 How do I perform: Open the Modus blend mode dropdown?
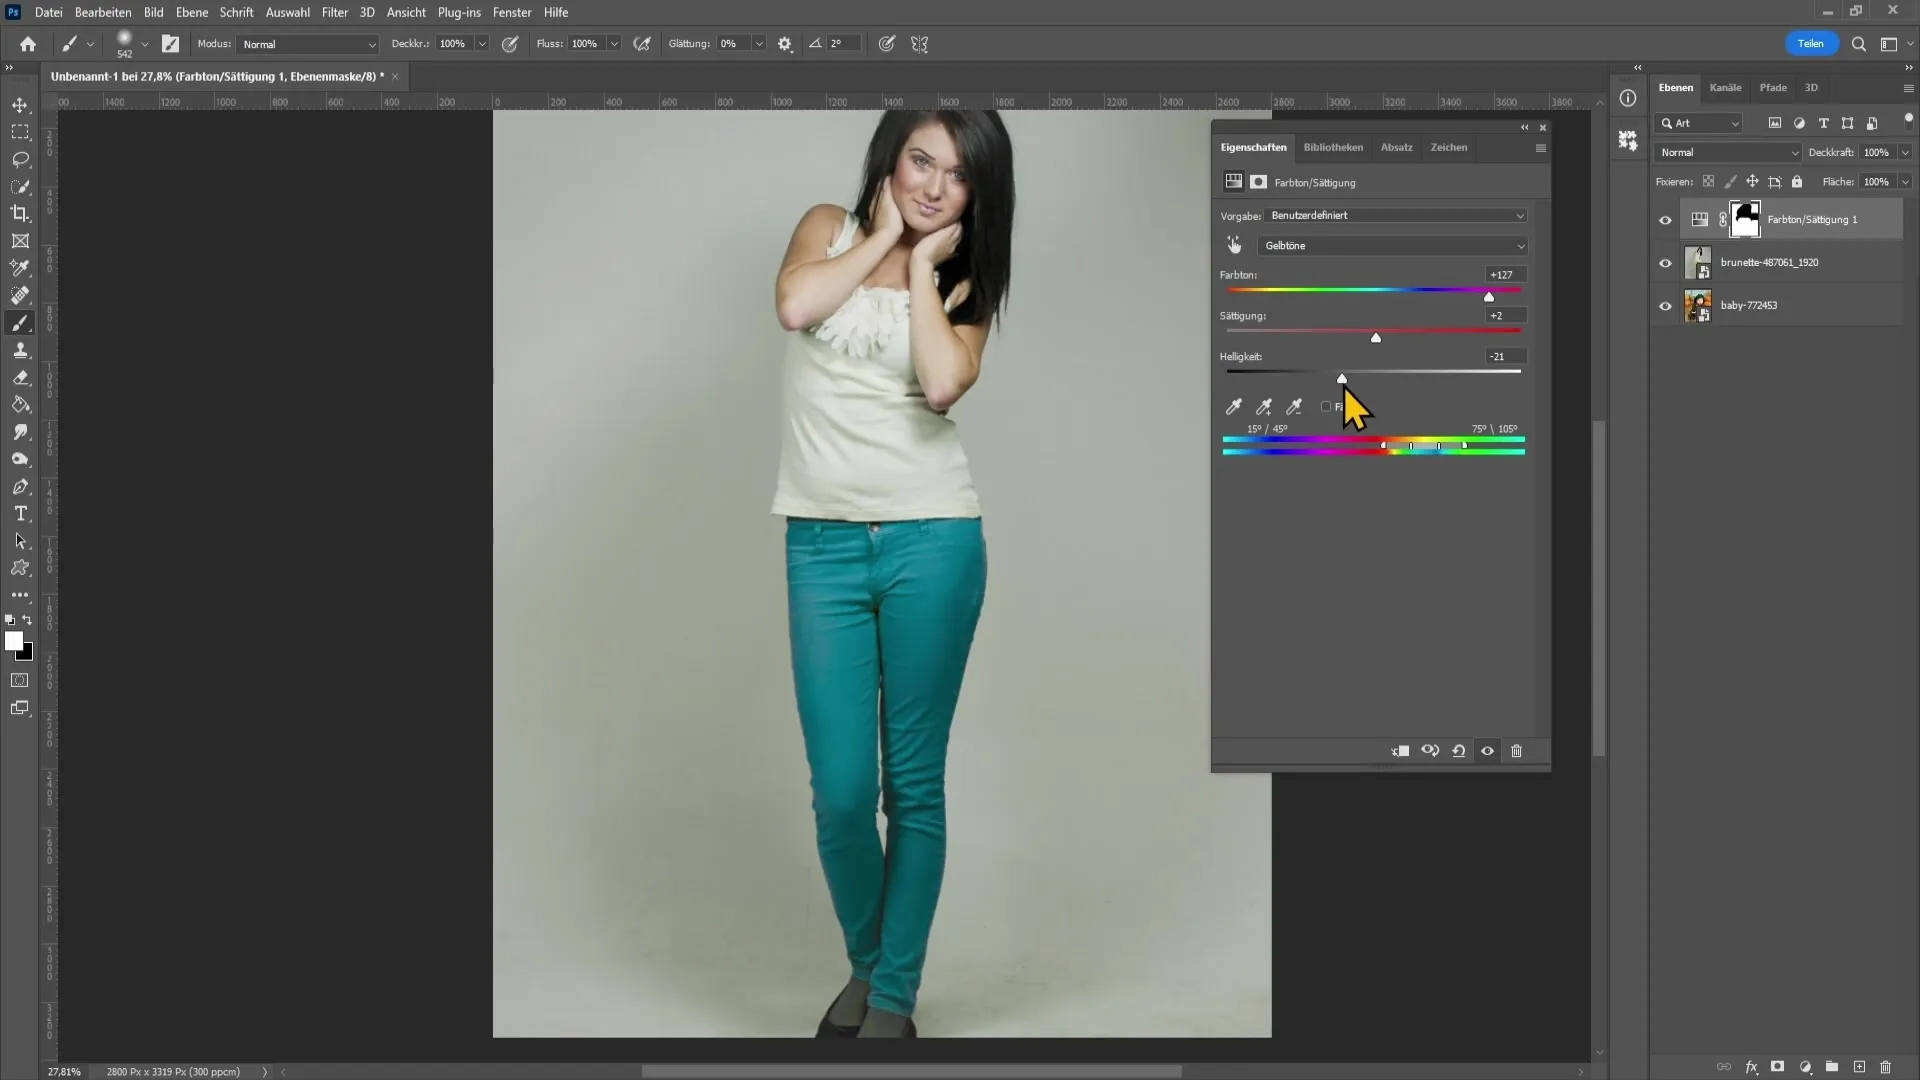[308, 44]
